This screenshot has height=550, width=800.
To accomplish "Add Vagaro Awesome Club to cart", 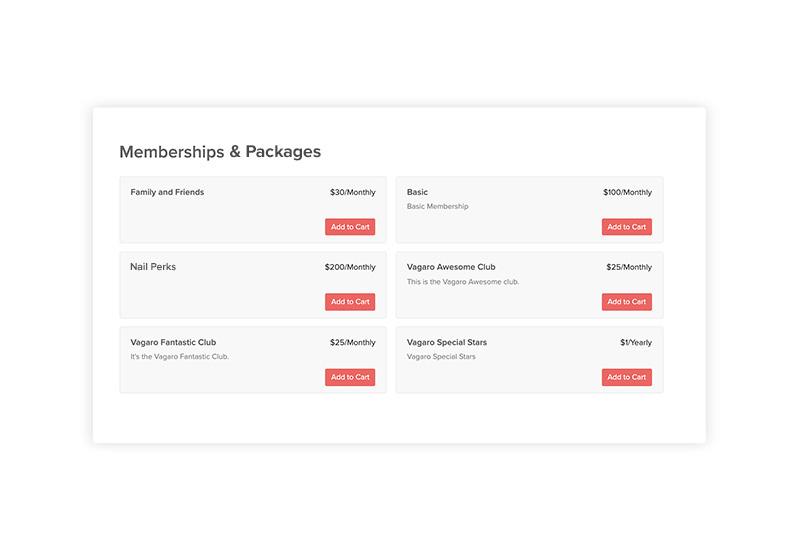I will point(626,302).
